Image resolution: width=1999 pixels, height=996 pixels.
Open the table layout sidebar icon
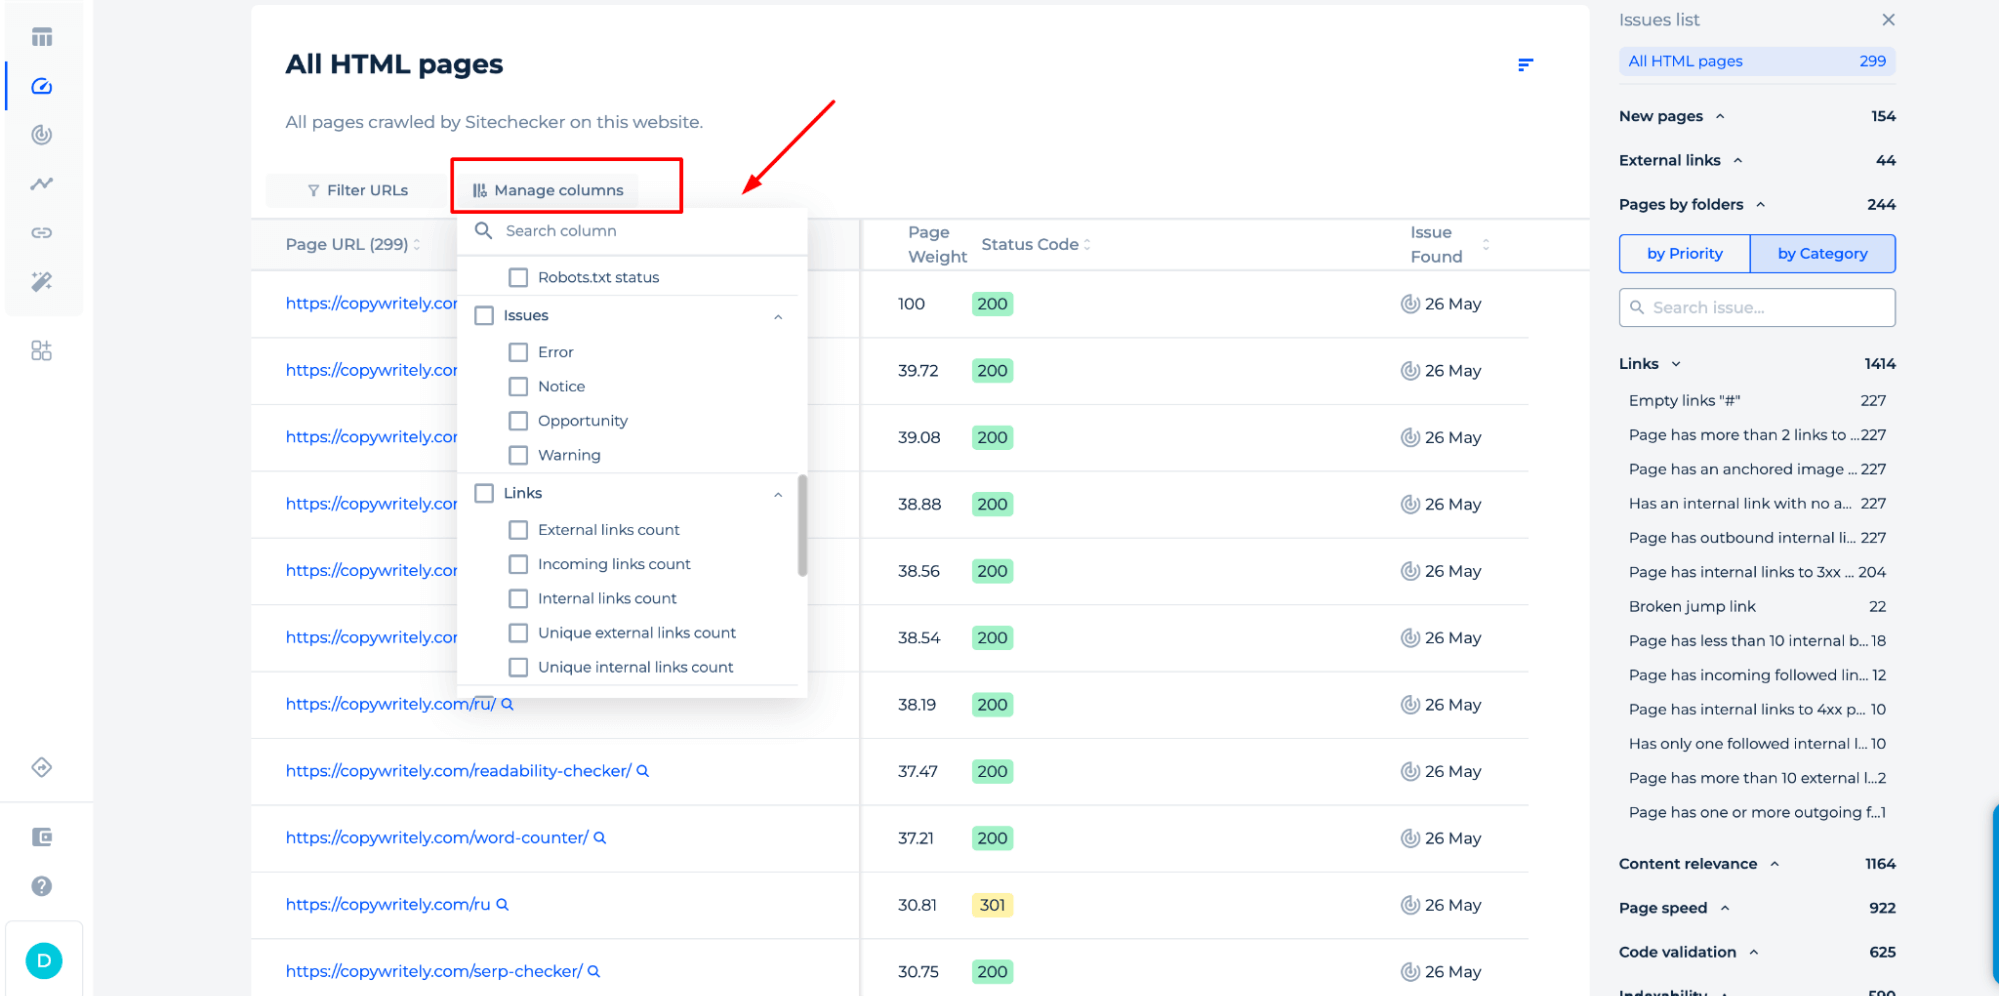click(x=41, y=37)
